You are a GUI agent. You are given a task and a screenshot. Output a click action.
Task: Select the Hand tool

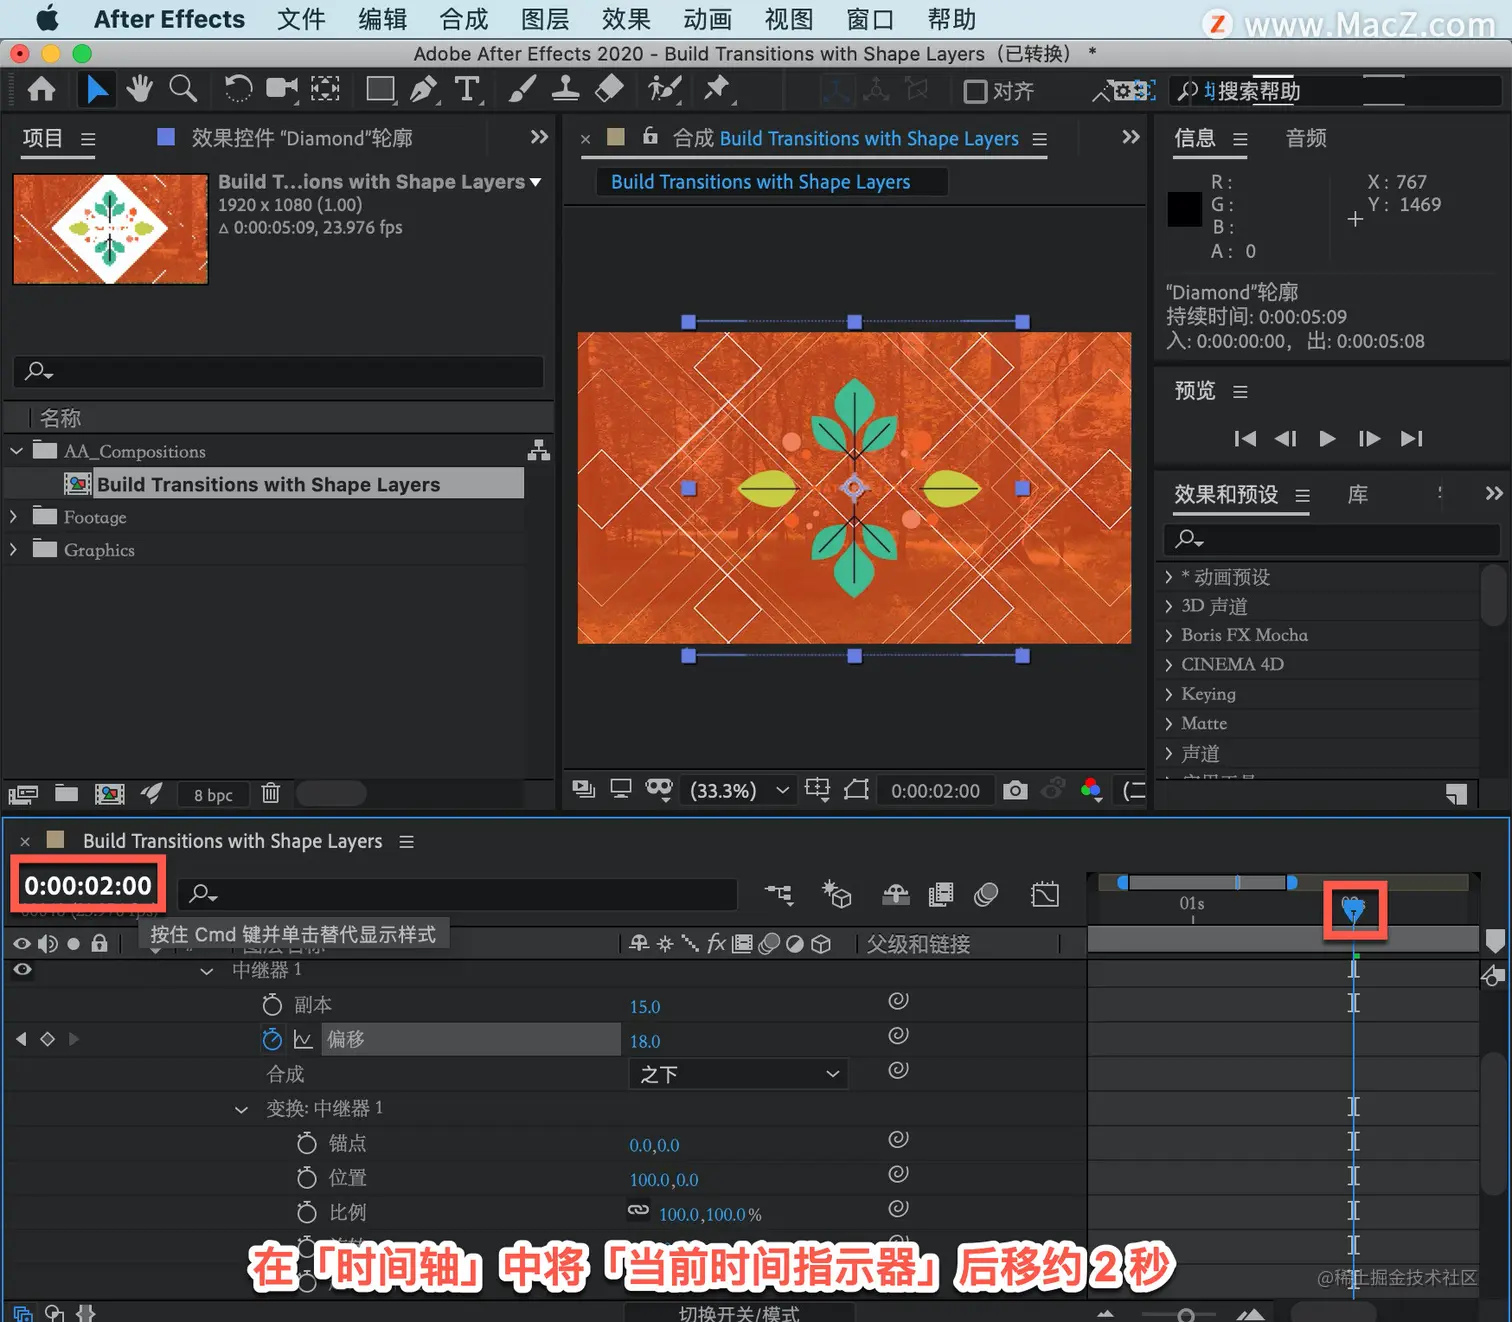(x=139, y=89)
